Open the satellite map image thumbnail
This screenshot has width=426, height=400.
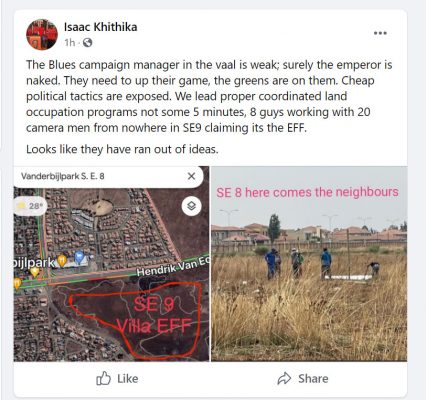(x=111, y=264)
